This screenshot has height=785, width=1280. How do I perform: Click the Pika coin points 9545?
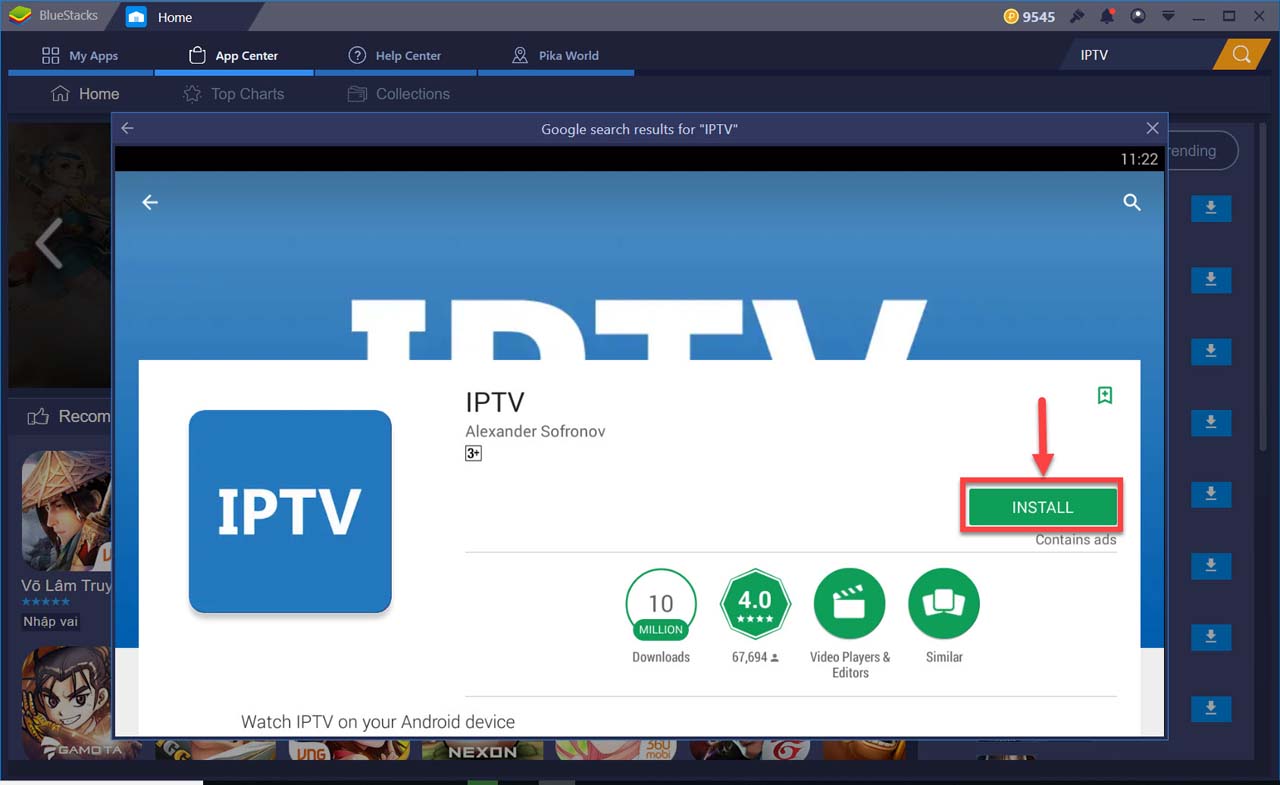(1028, 17)
